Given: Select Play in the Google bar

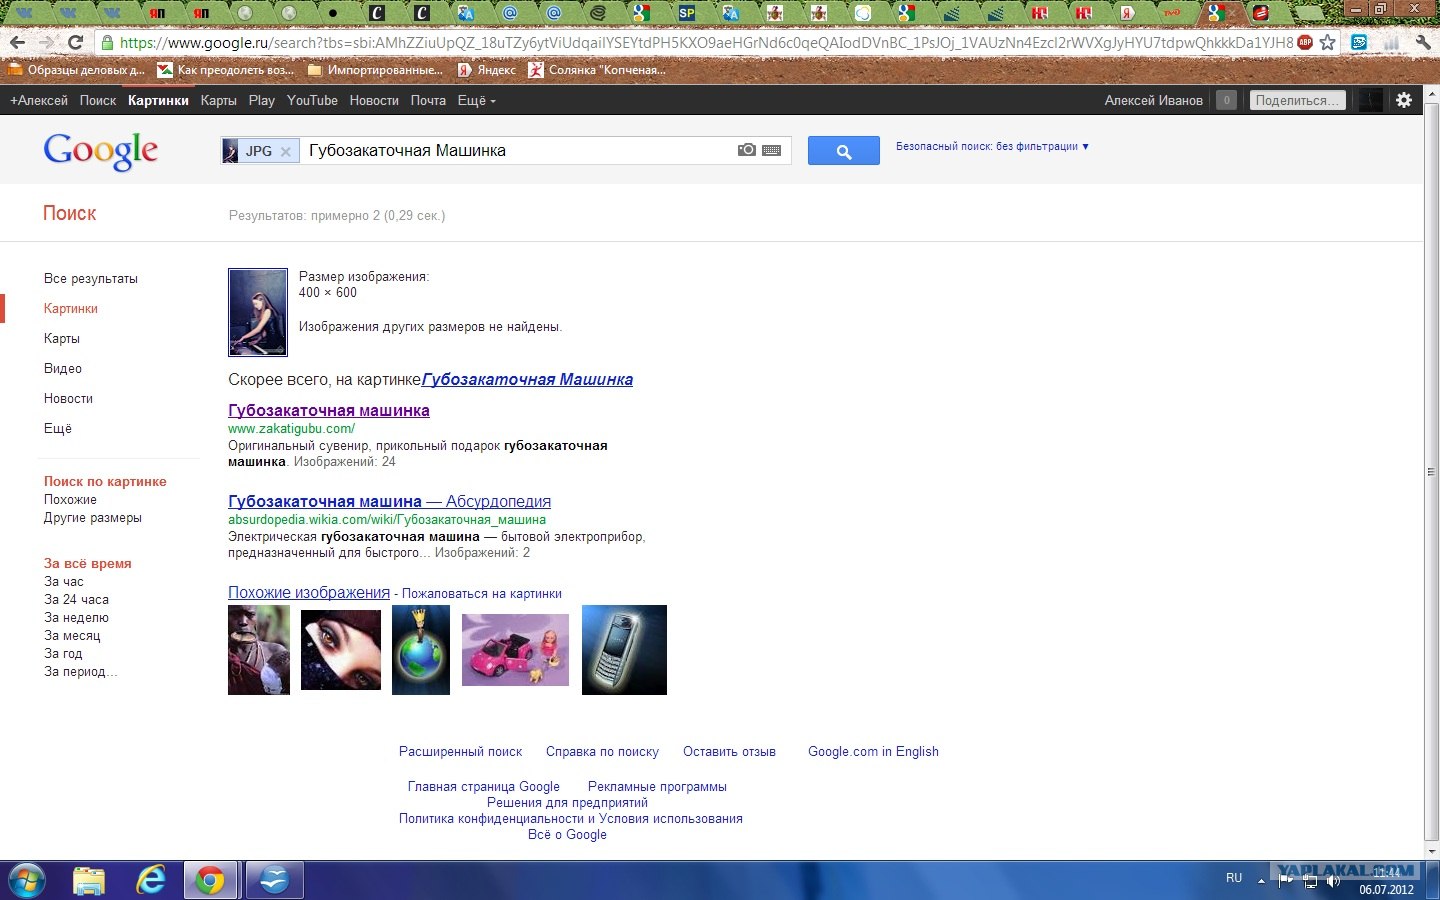Looking at the screenshot, I should pyautogui.click(x=262, y=100).
